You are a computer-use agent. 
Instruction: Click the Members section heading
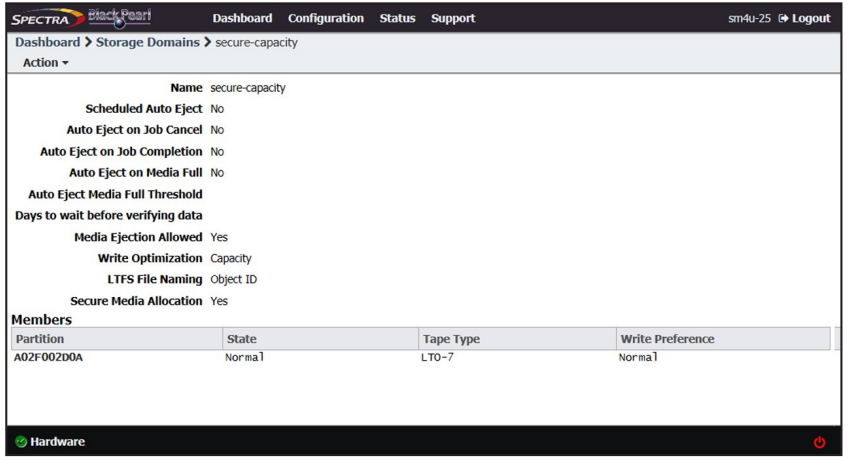[x=41, y=320]
